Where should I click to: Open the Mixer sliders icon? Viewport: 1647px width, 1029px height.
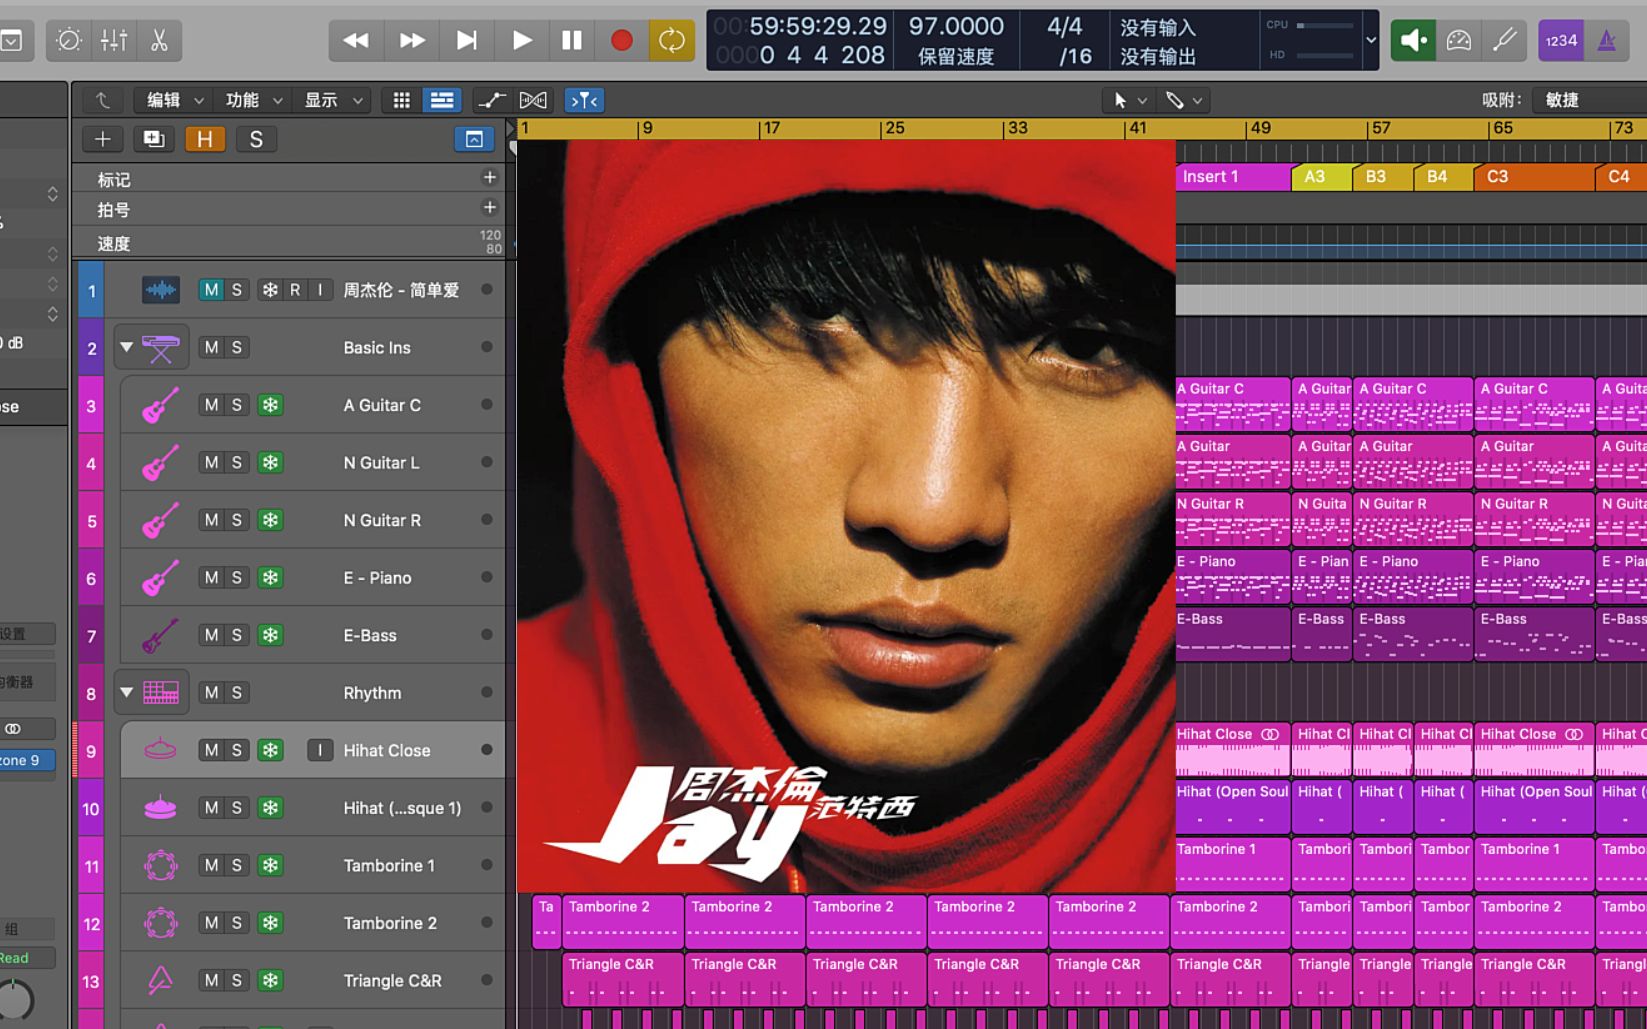pos(114,40)
